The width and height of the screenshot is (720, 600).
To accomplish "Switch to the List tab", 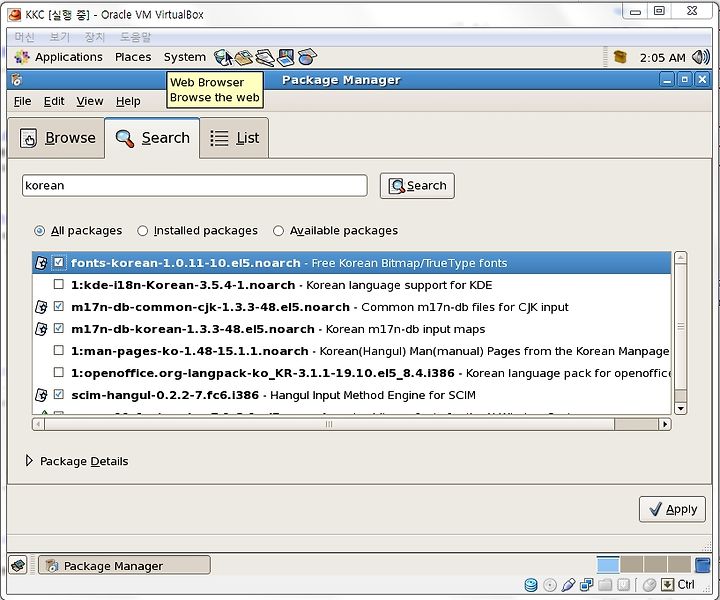I will click(234, 138).
